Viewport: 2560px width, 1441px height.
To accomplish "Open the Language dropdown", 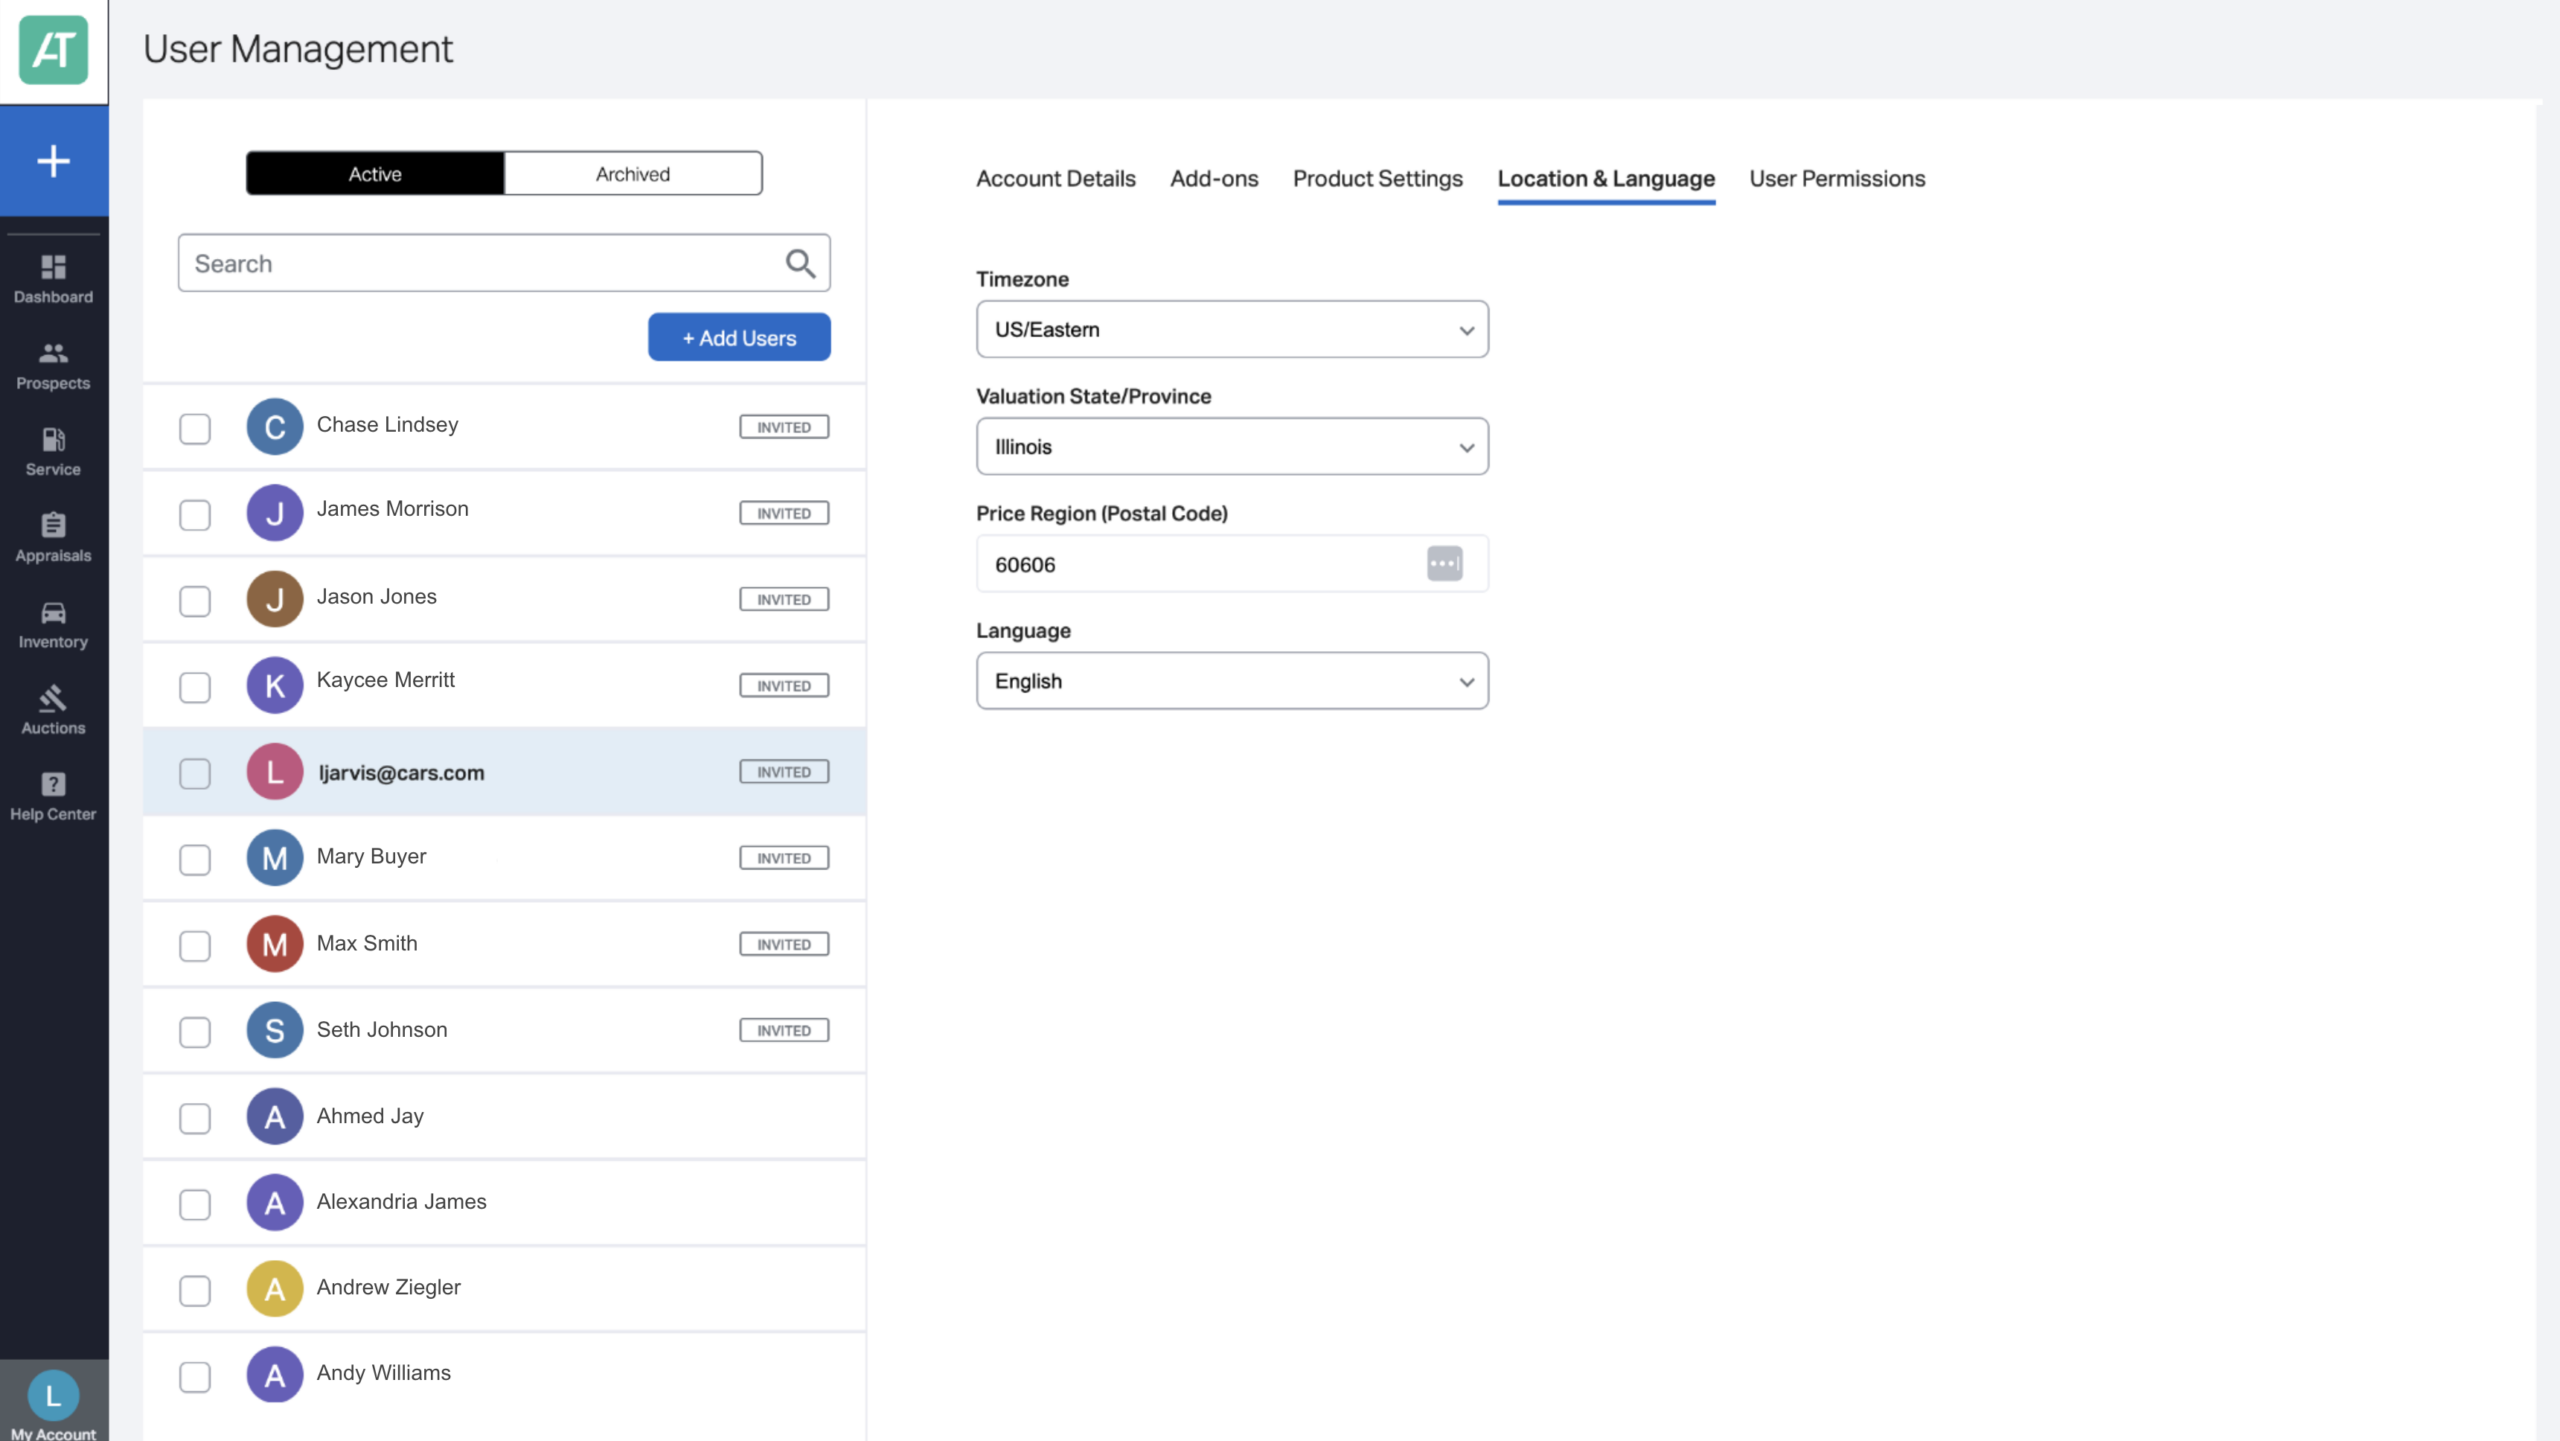I will point(1232,681).
